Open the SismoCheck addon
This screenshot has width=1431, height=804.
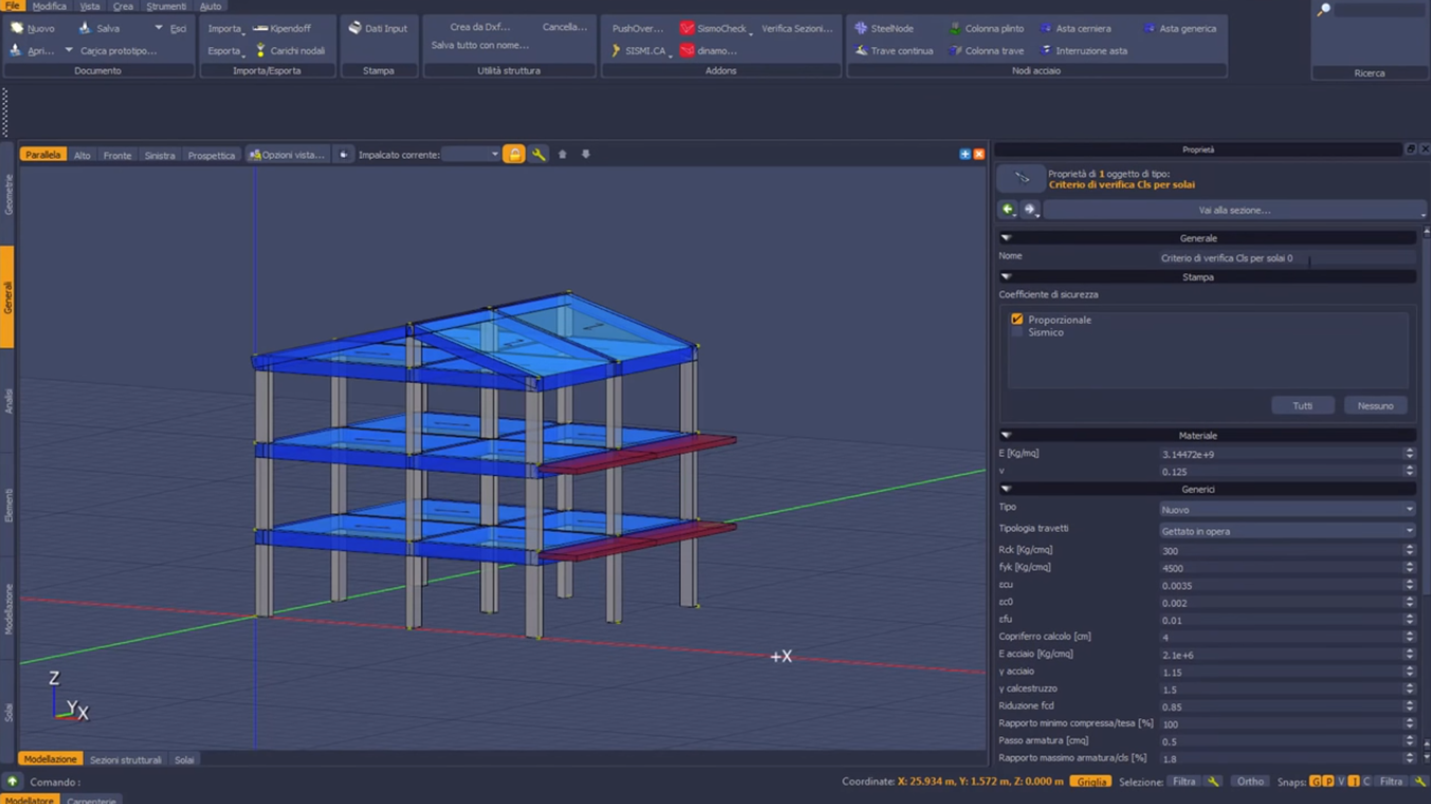(713, 28)
